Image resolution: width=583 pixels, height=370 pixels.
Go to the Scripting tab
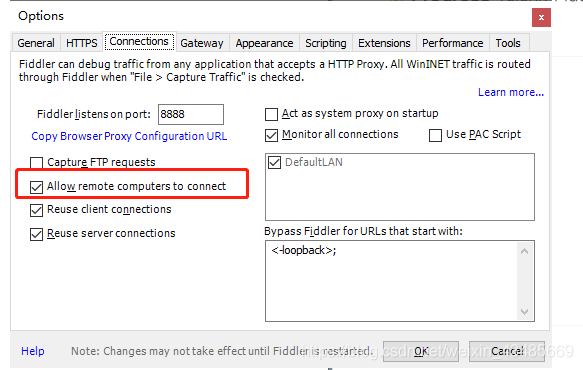pos(326,43)
